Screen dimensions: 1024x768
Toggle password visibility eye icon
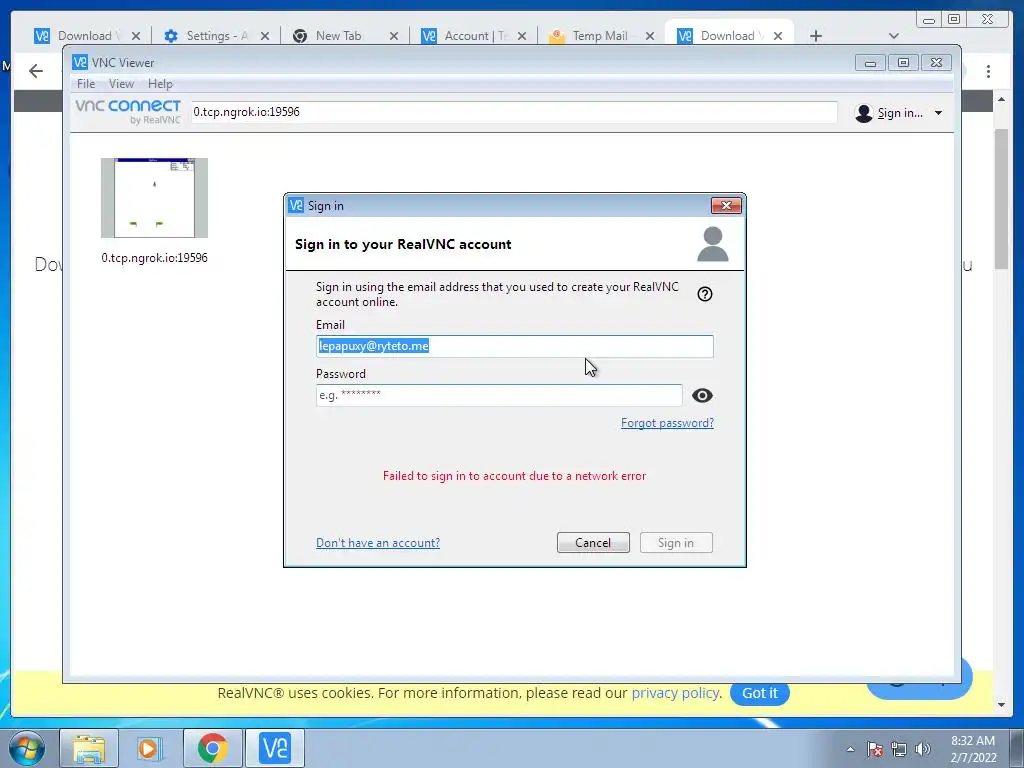click(x=702, y=395)
